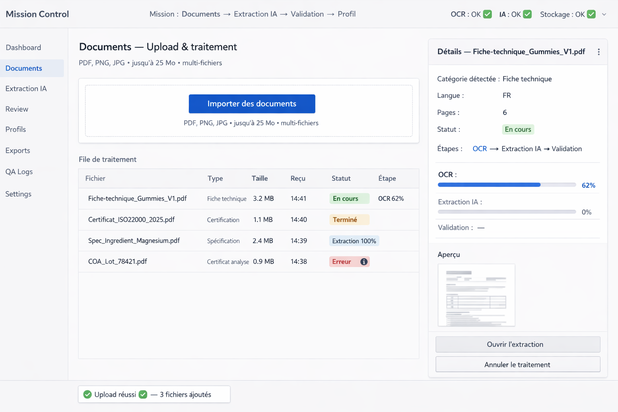Go to QA Logs in sidebar
The image size is (618, 412).
click(x=19, y=172)
